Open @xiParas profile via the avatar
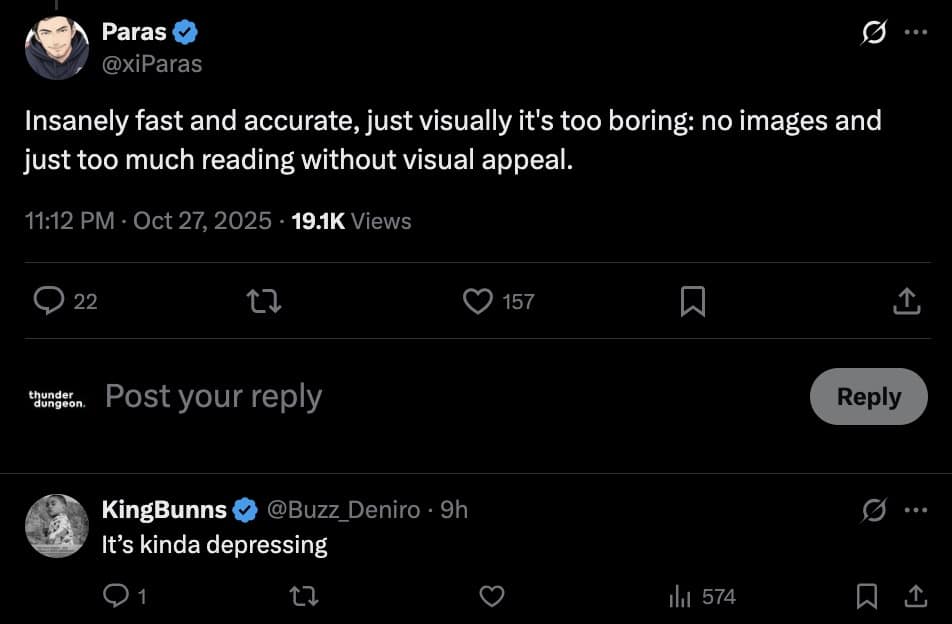 55,47
